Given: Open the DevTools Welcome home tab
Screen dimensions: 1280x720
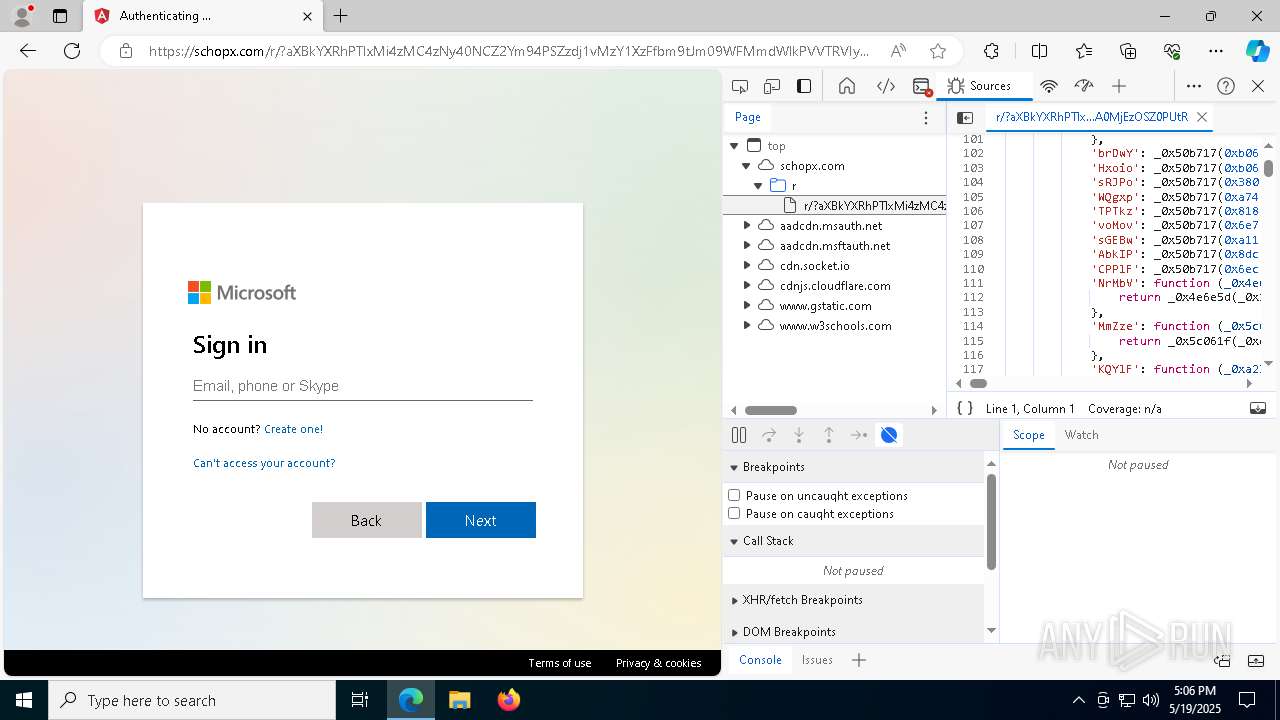Looking at the screenshot, I should pos(847,86).
